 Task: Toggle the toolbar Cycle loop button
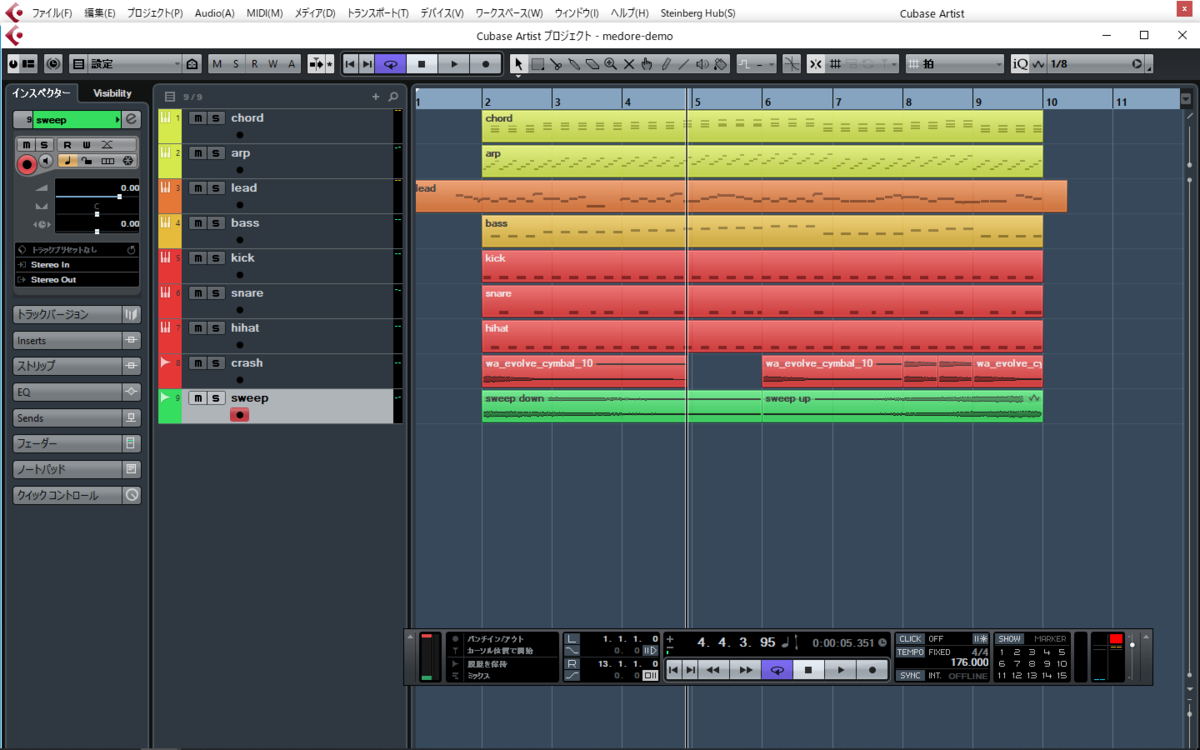coord(391,64)
